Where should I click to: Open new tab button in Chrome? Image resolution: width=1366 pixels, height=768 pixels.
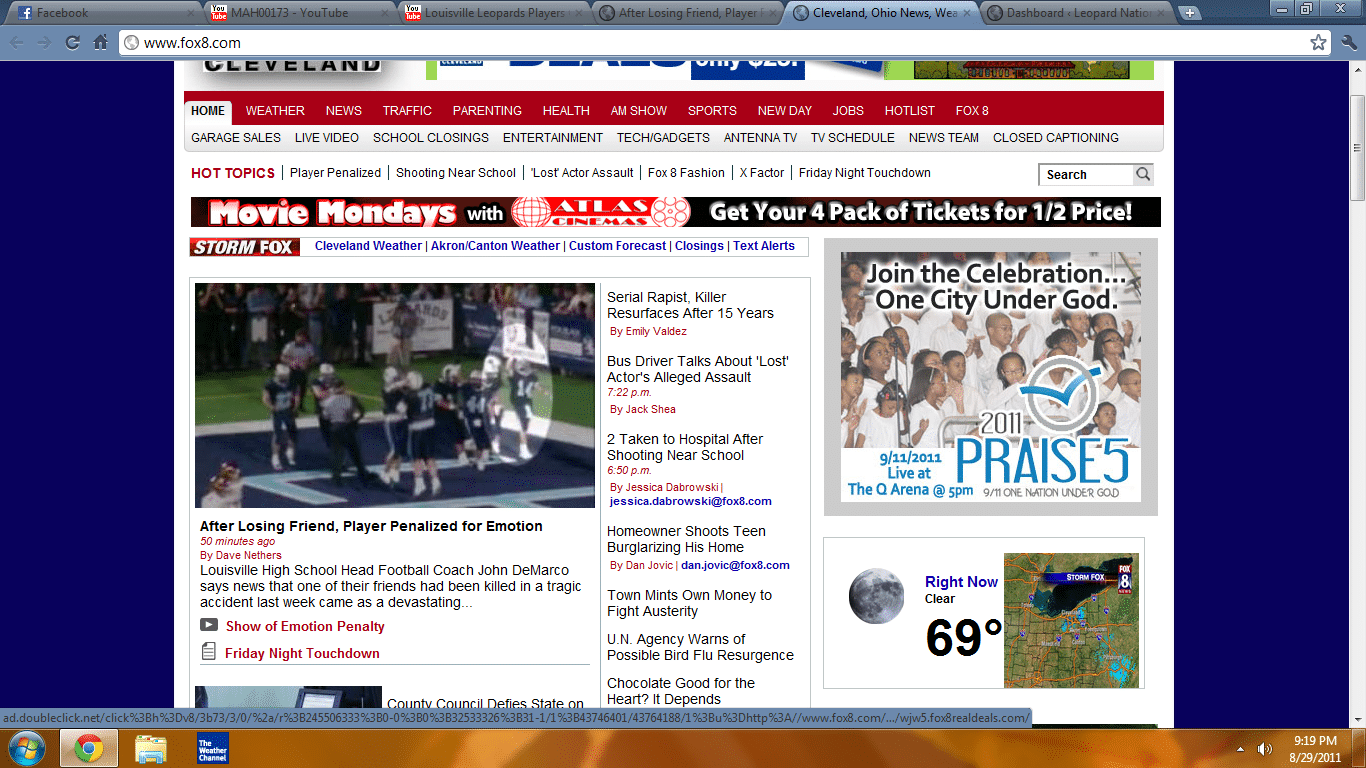pos(1189,13)
